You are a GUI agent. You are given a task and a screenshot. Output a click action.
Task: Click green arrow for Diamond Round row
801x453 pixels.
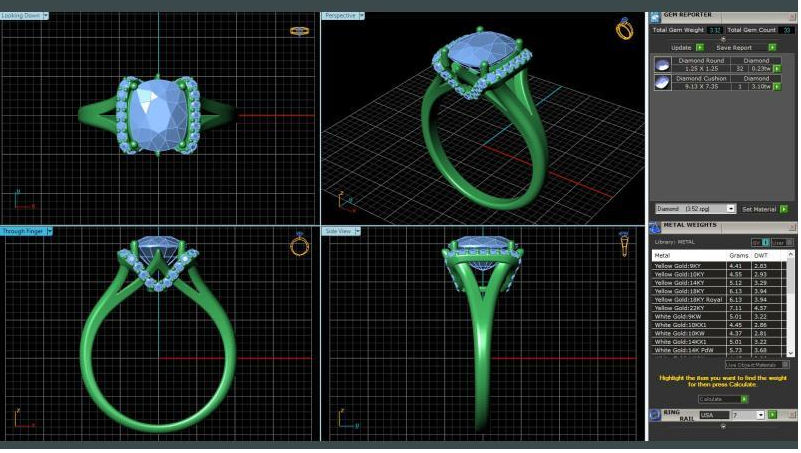(777, 69)
